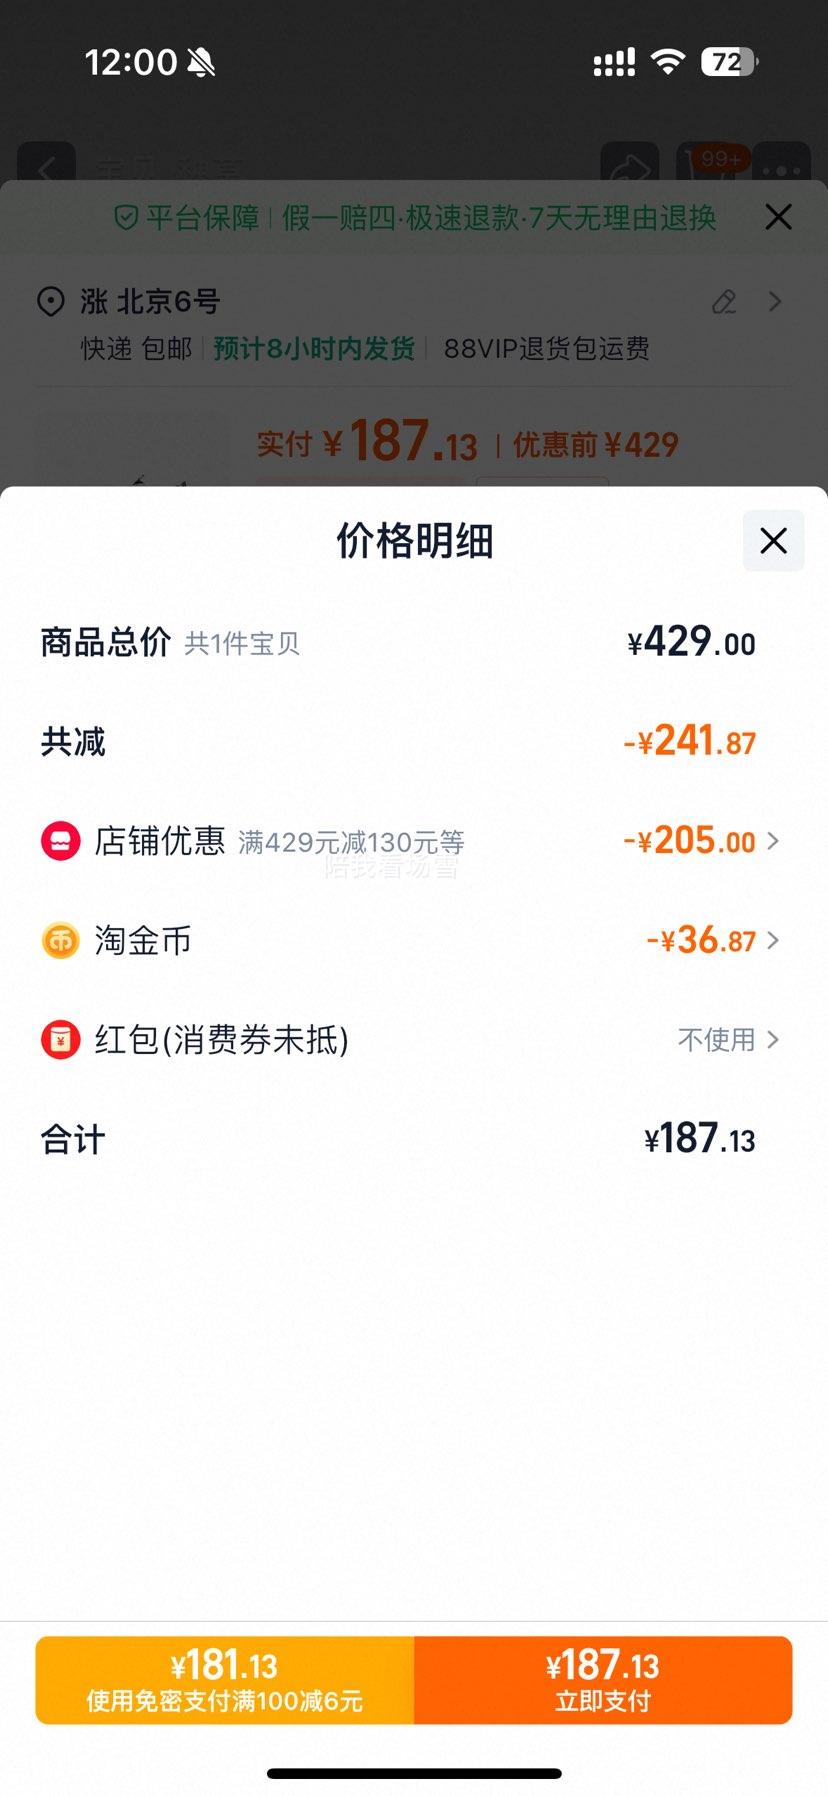Tap the 红包 red envelope icon
Image resolution: width=828 pixels, height=1796 pixels.
point(60,1040)
